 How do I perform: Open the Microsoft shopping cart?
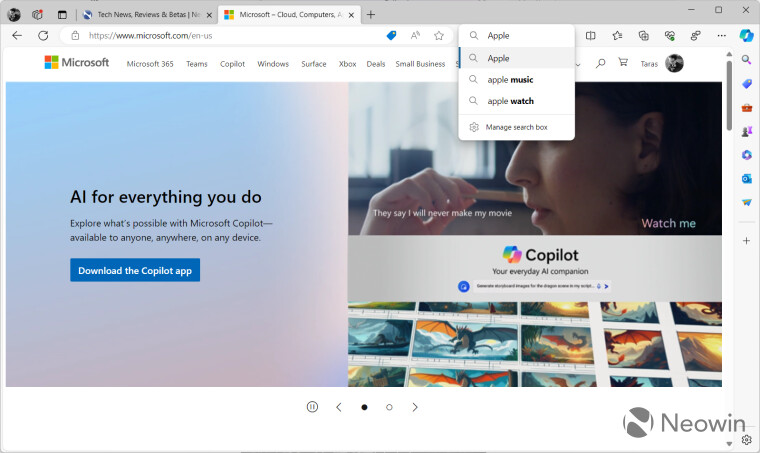[623, 62]
